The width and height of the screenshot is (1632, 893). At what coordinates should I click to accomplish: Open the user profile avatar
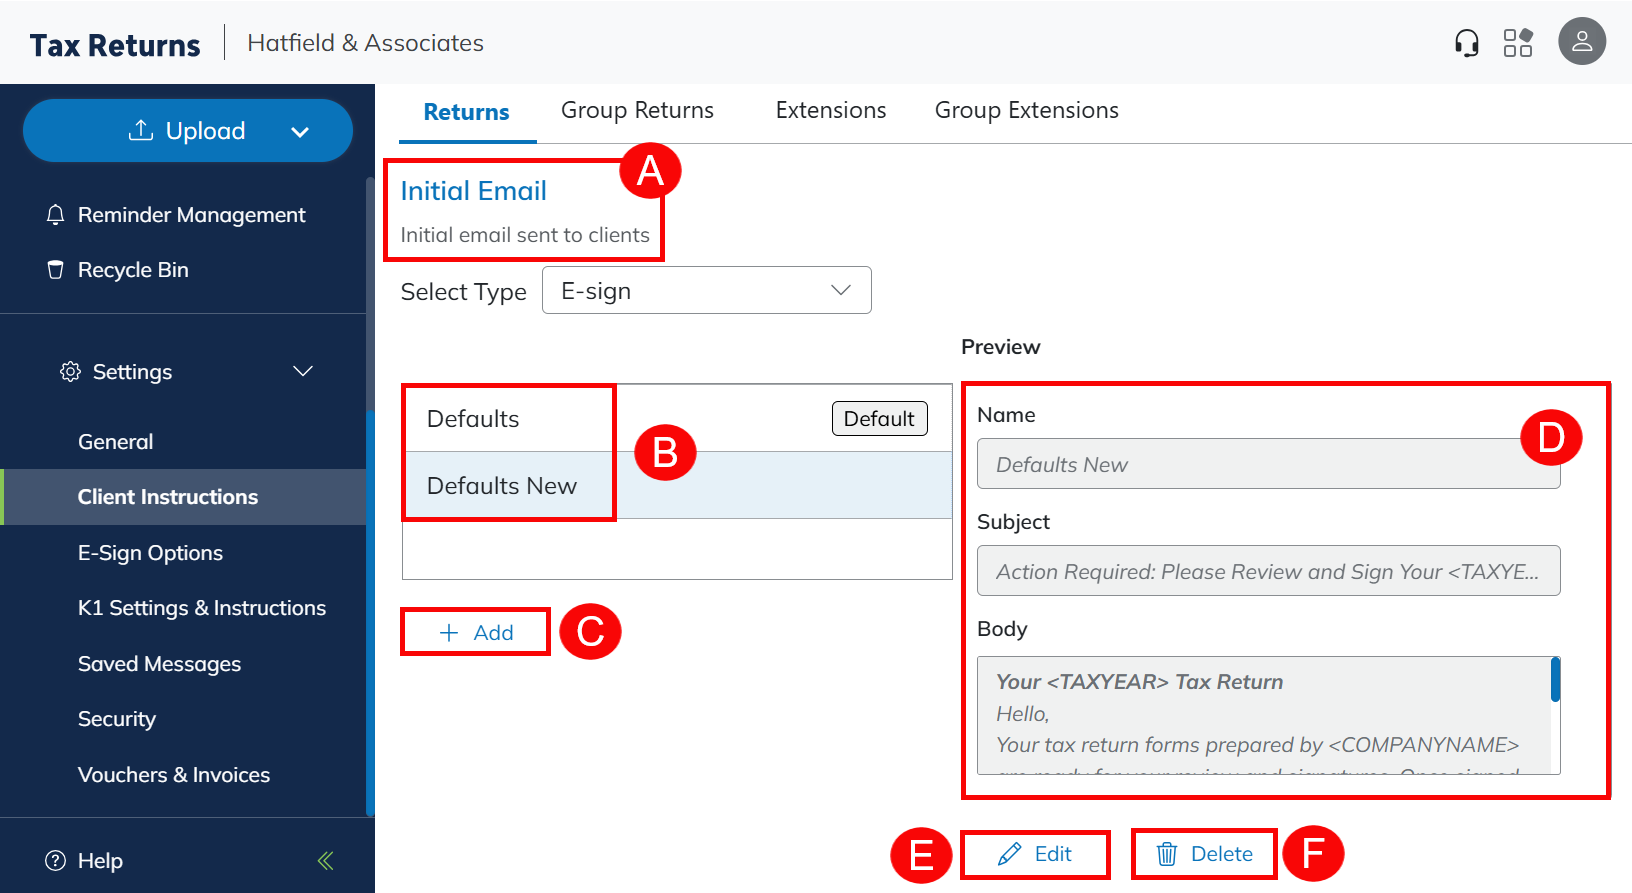pyautogui.click(x=1581, y=42)
